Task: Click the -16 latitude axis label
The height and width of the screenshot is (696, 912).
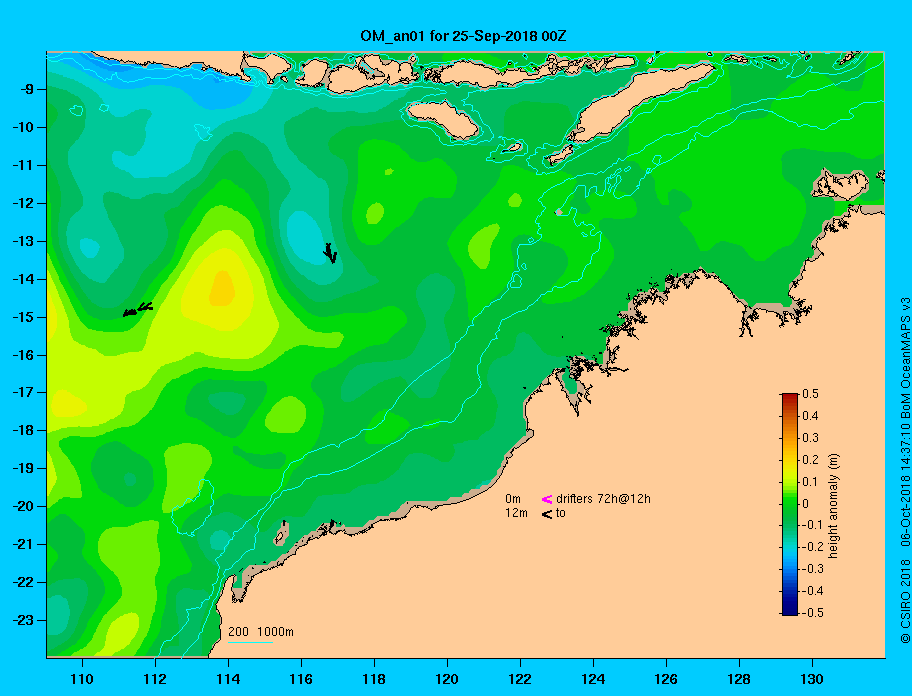Action: tap(23, 355)
